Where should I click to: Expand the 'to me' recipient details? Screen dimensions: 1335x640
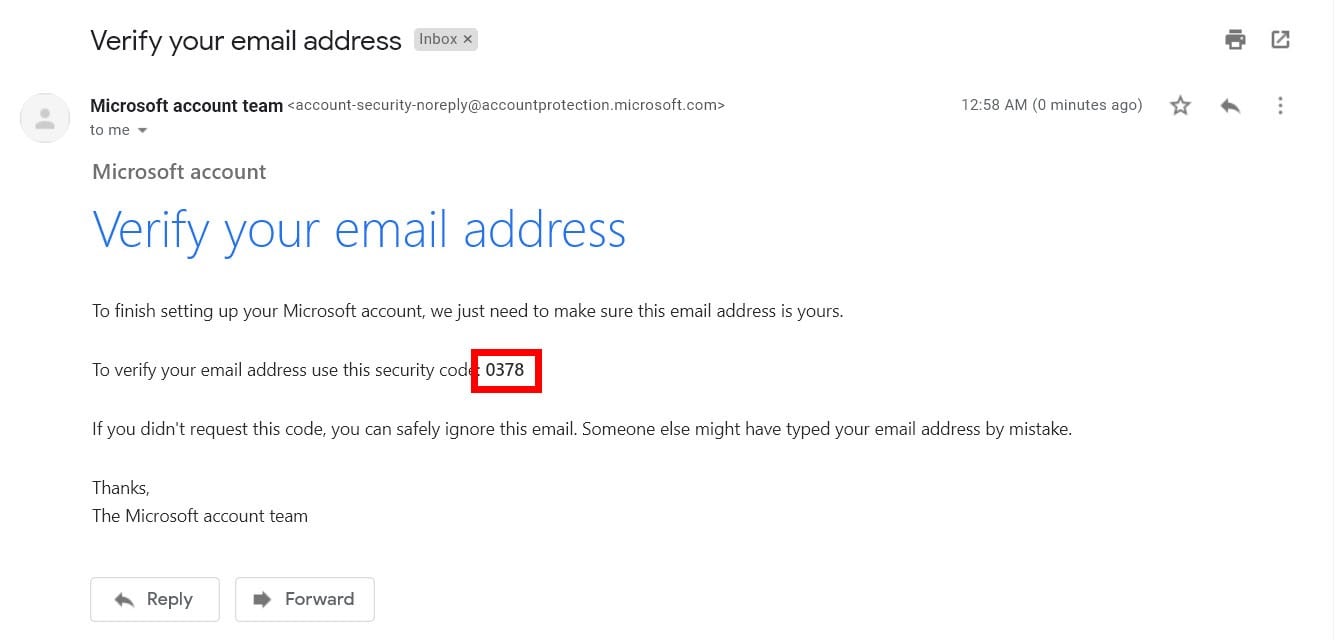tap(118, 129)
